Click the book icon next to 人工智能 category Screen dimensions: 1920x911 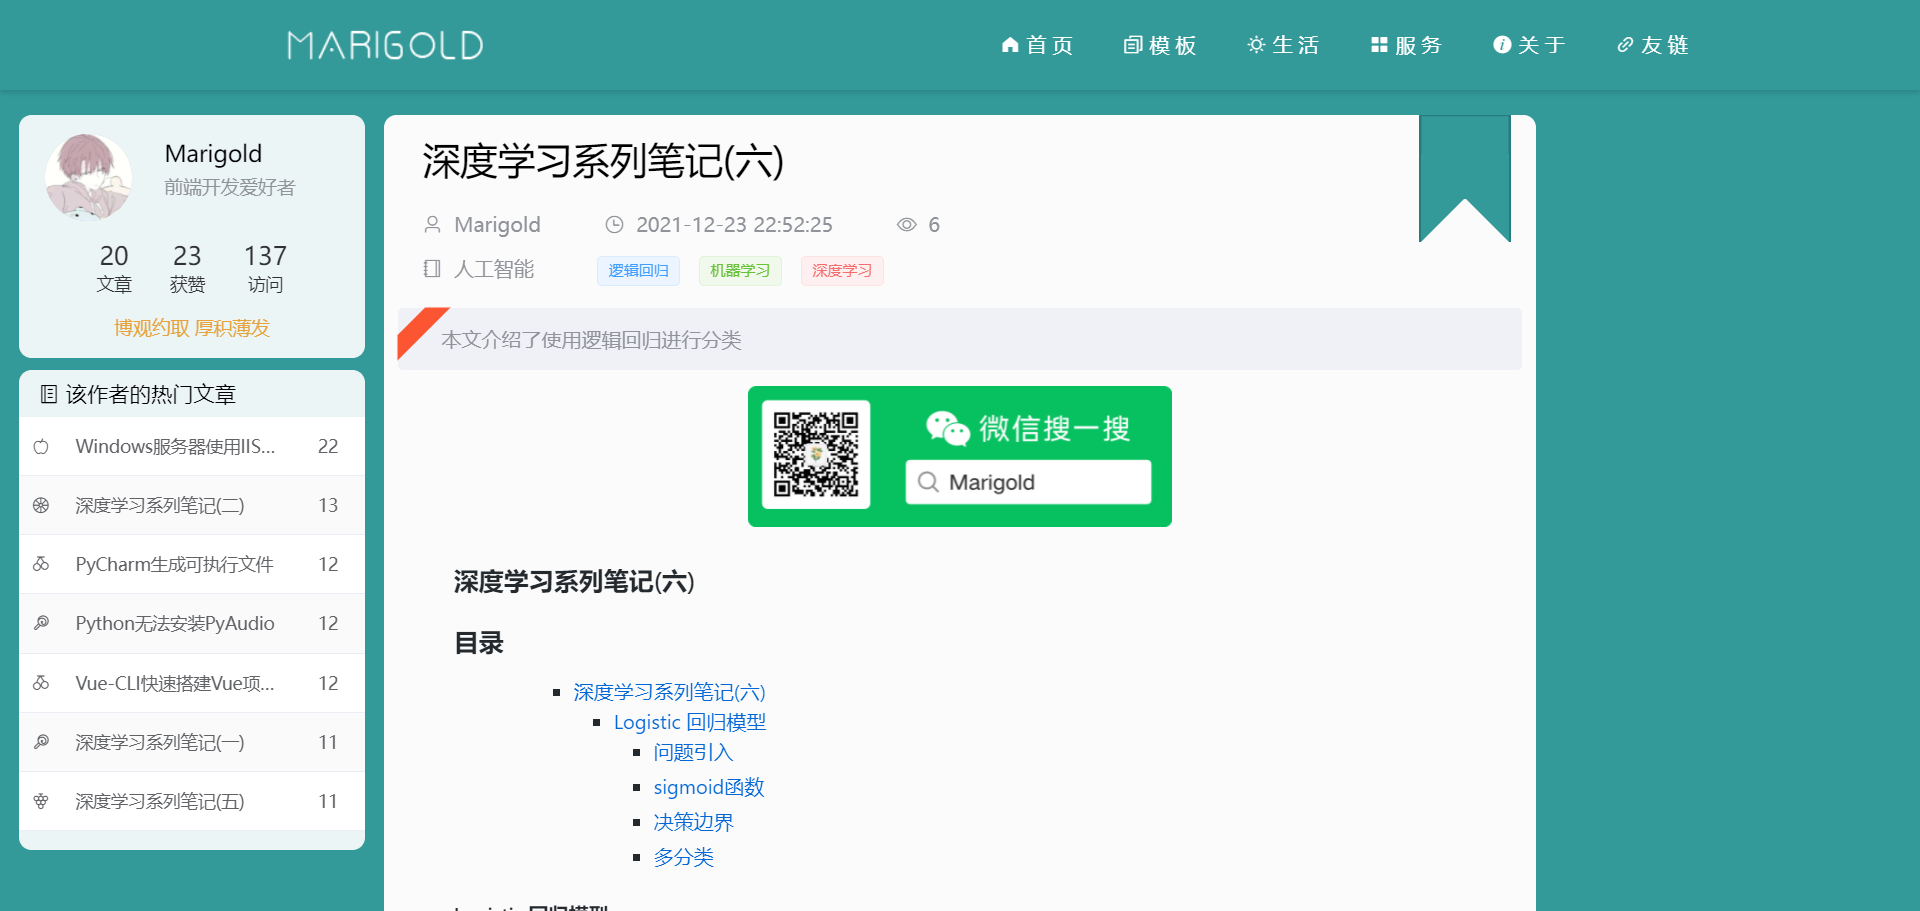pos(431,269)
